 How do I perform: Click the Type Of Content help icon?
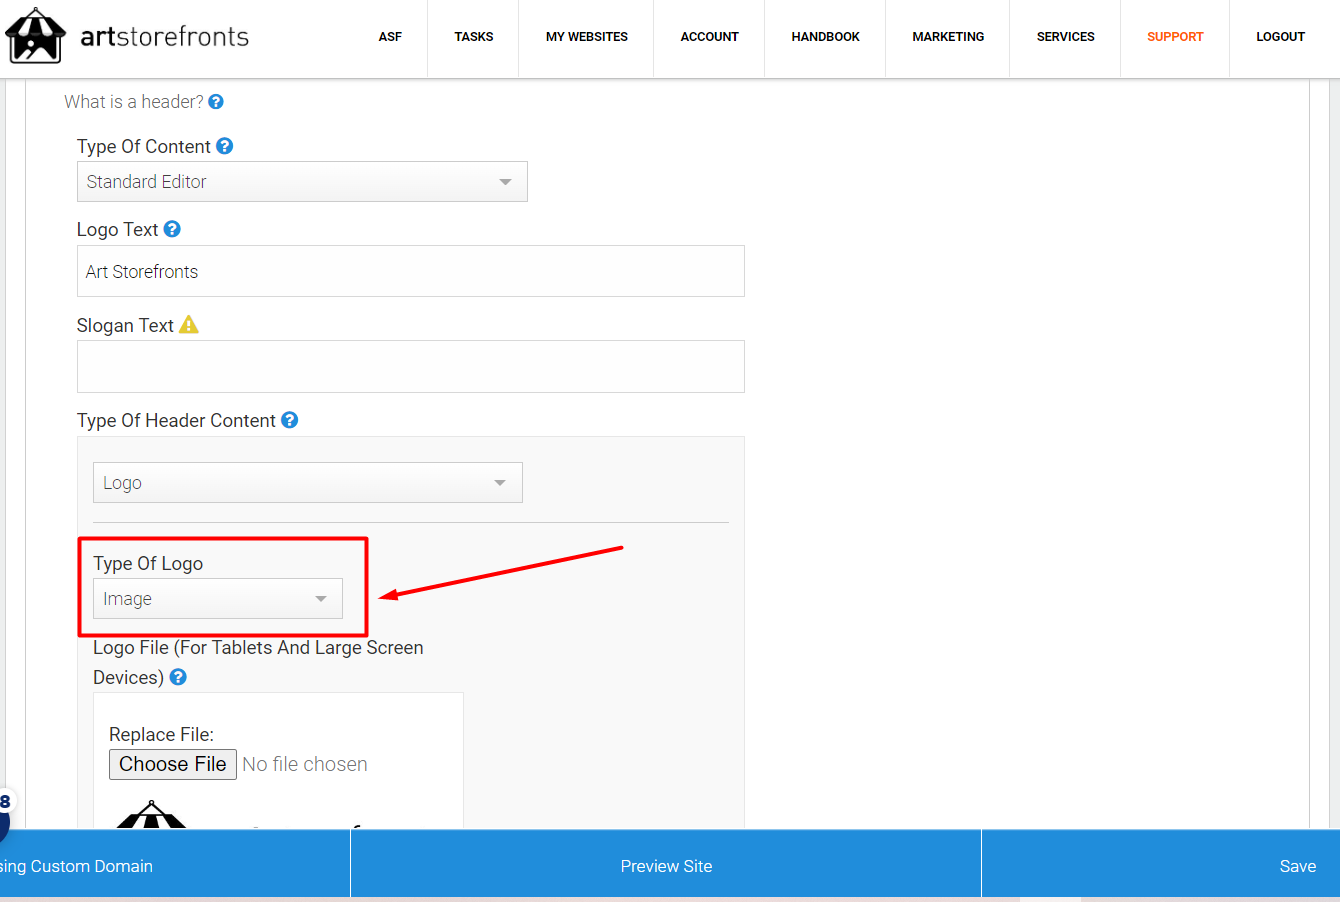tap(224, 145)
